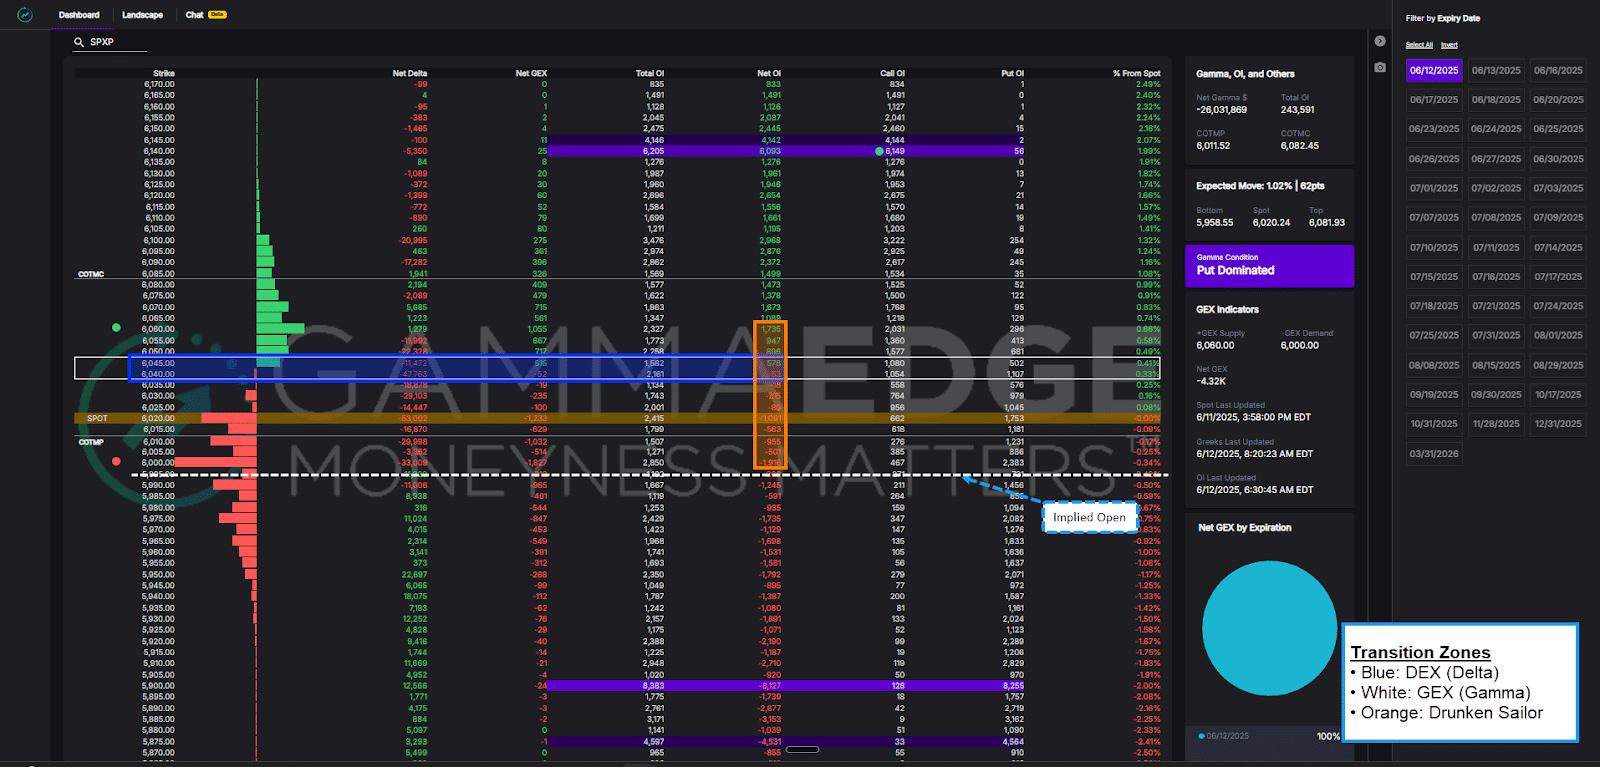The width and height of the screenshot is (1600, 767).
Task: Click the Invert link in expiry filter
Action: click(1449, 45)
